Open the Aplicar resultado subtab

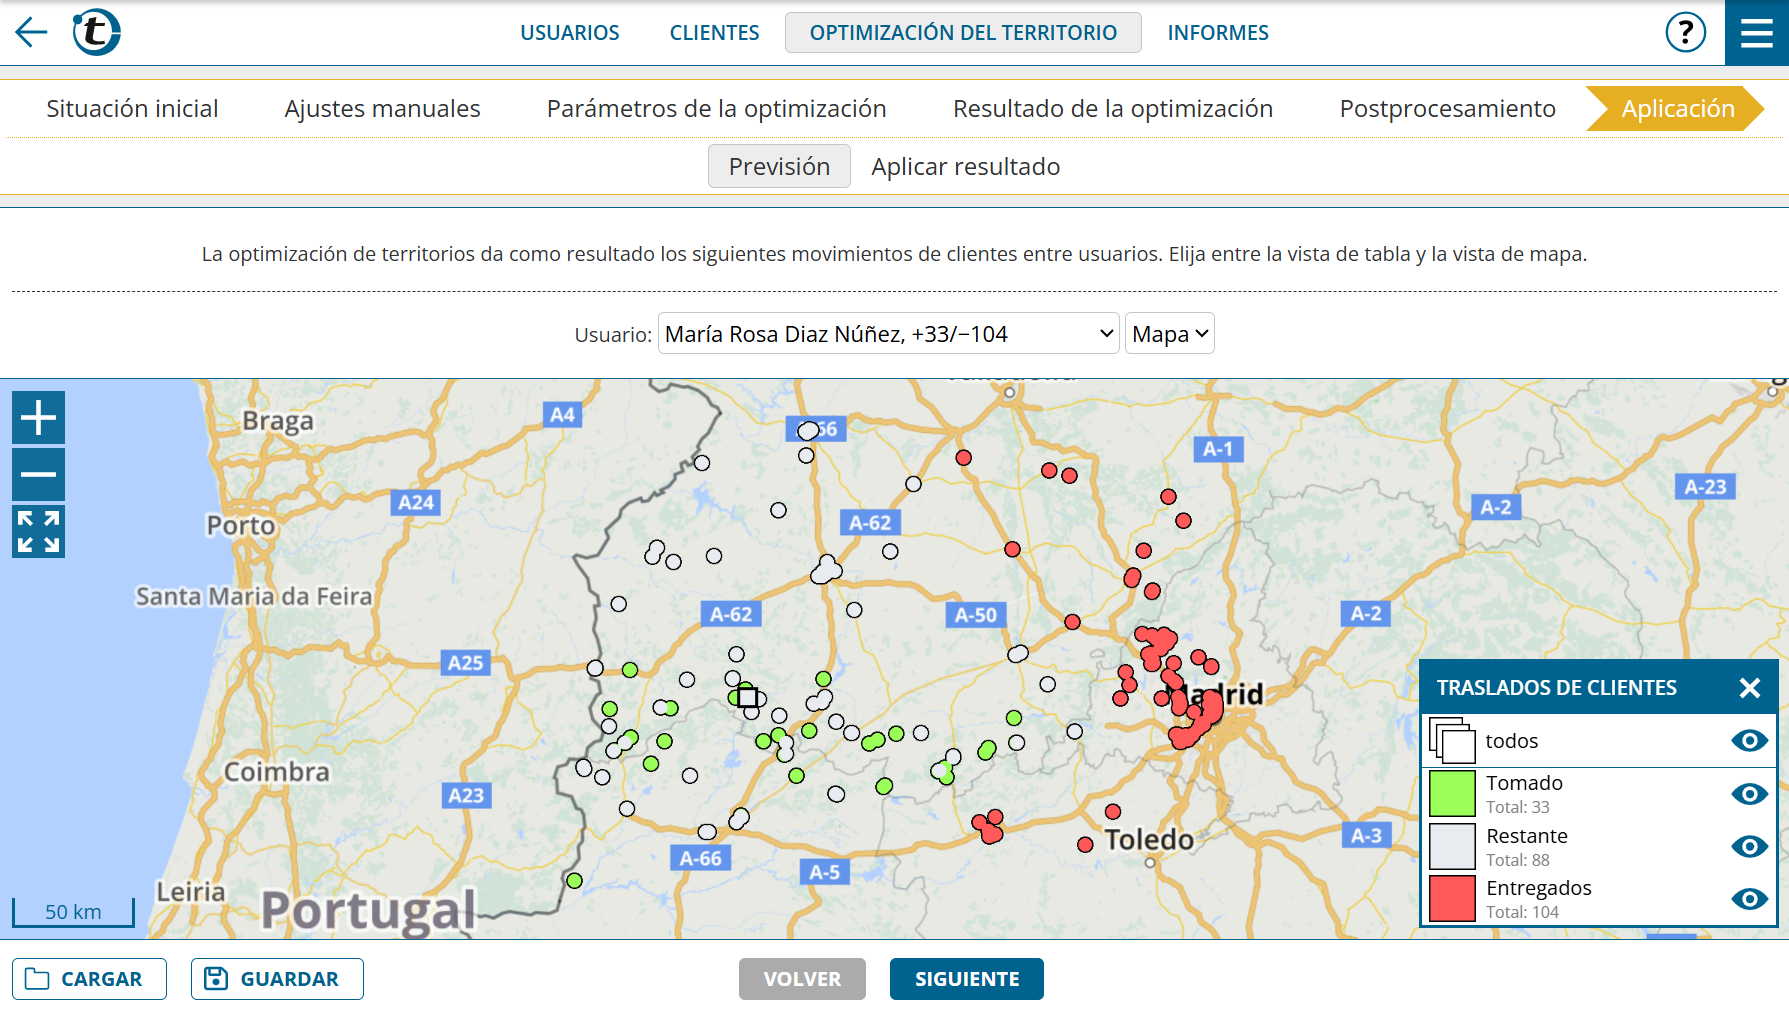click(965, 167)
